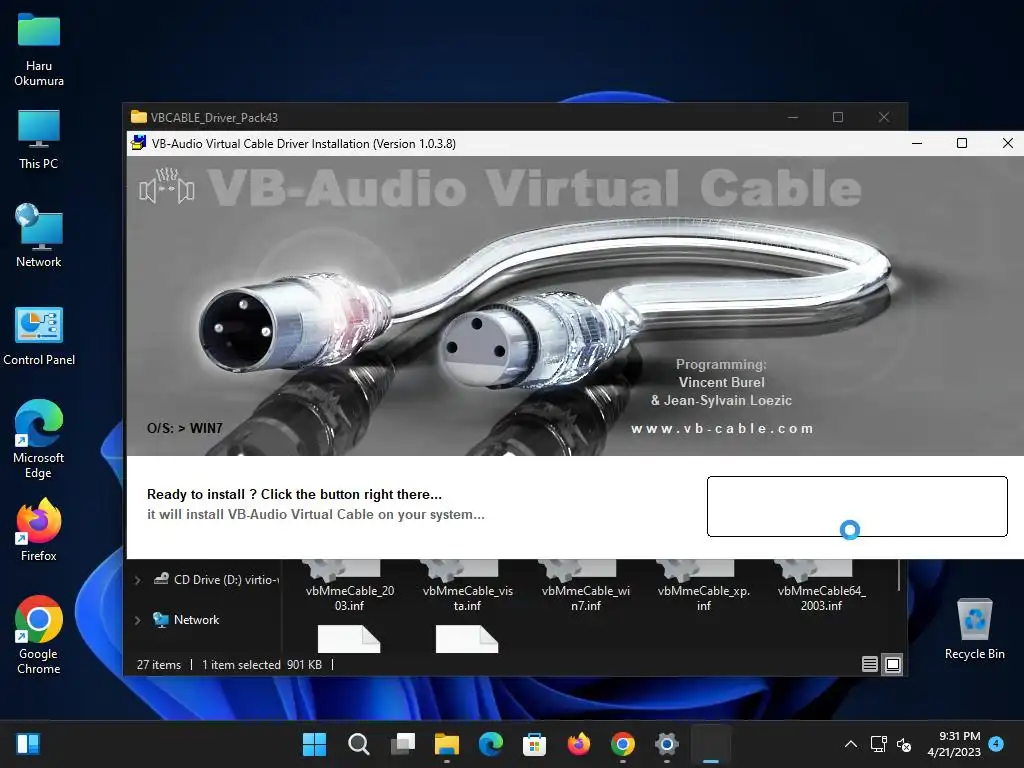Minimize the VB-Audio installer window
1024x768 pixels.
(917, 143)
